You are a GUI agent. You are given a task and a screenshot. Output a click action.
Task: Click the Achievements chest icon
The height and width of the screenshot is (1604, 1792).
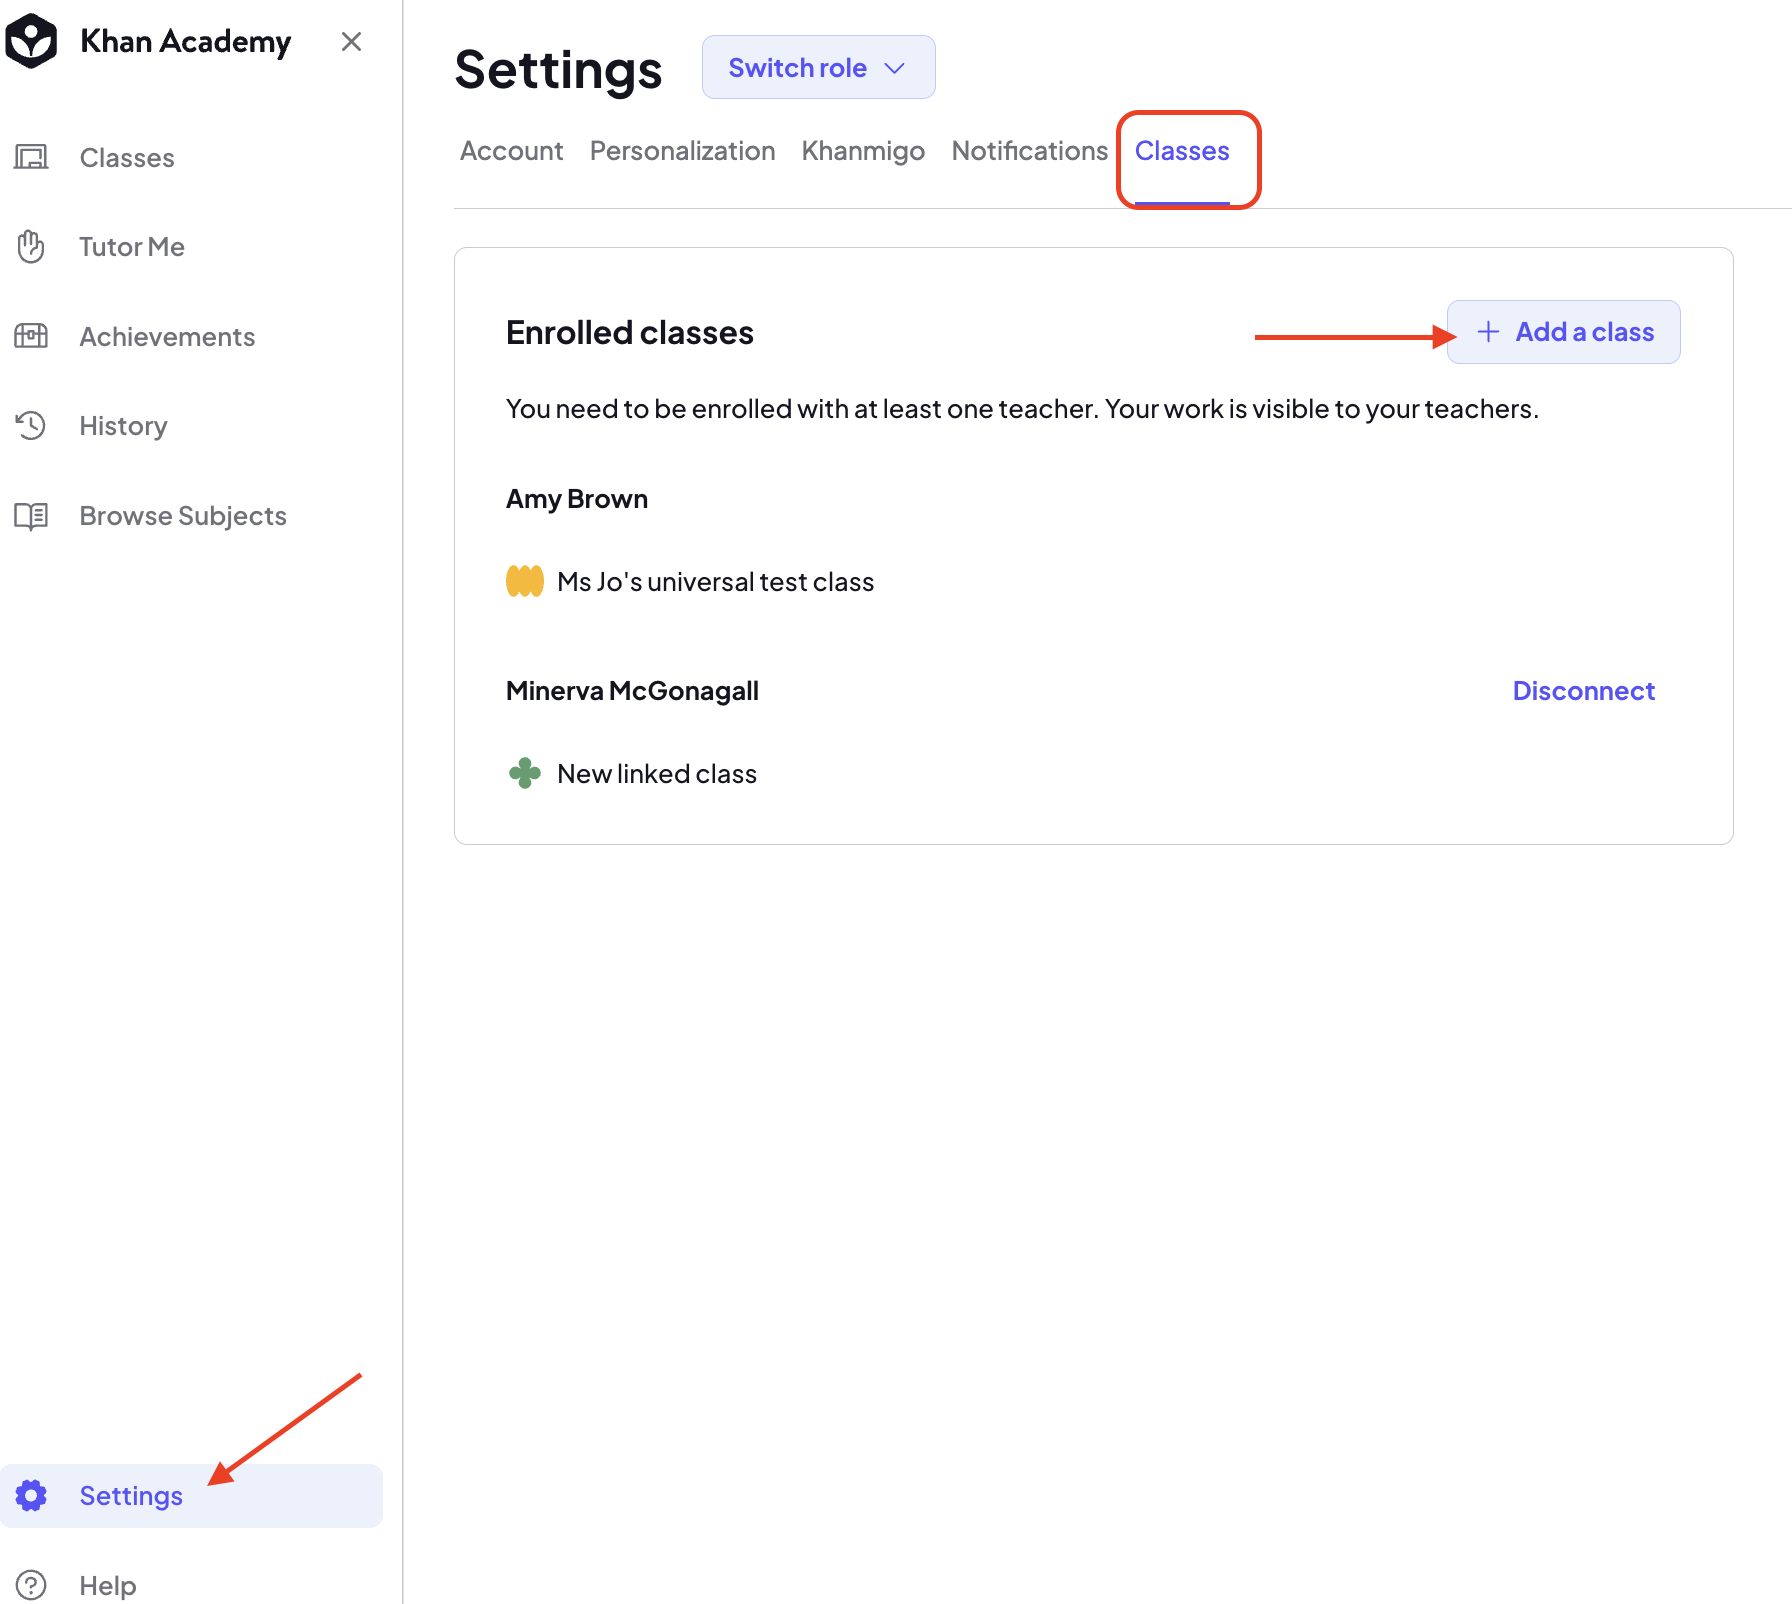point(31,336)
